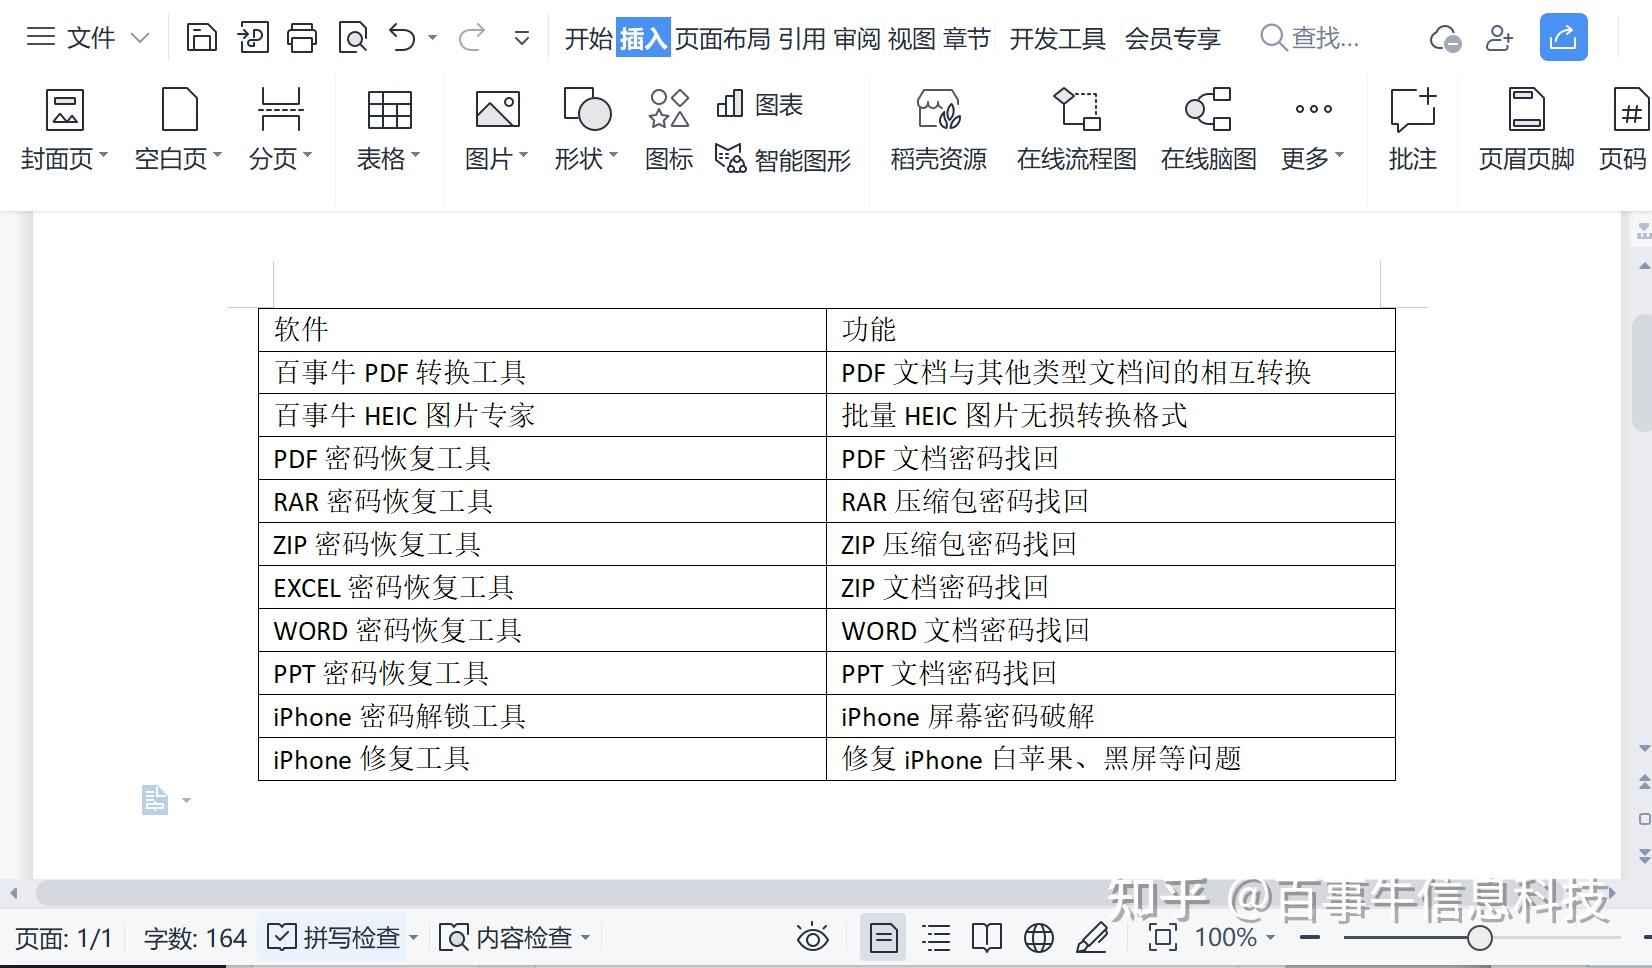Switch to the 视图 tab
The image size is (1652, 968).
click(912, 39)
